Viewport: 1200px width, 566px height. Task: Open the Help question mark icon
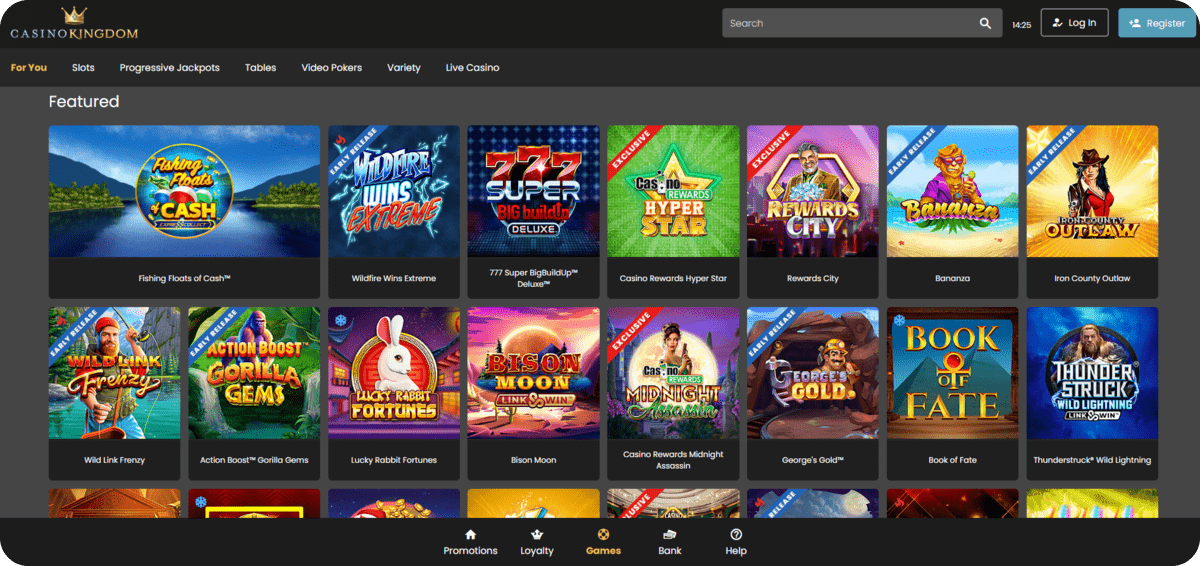click(736, 535)
